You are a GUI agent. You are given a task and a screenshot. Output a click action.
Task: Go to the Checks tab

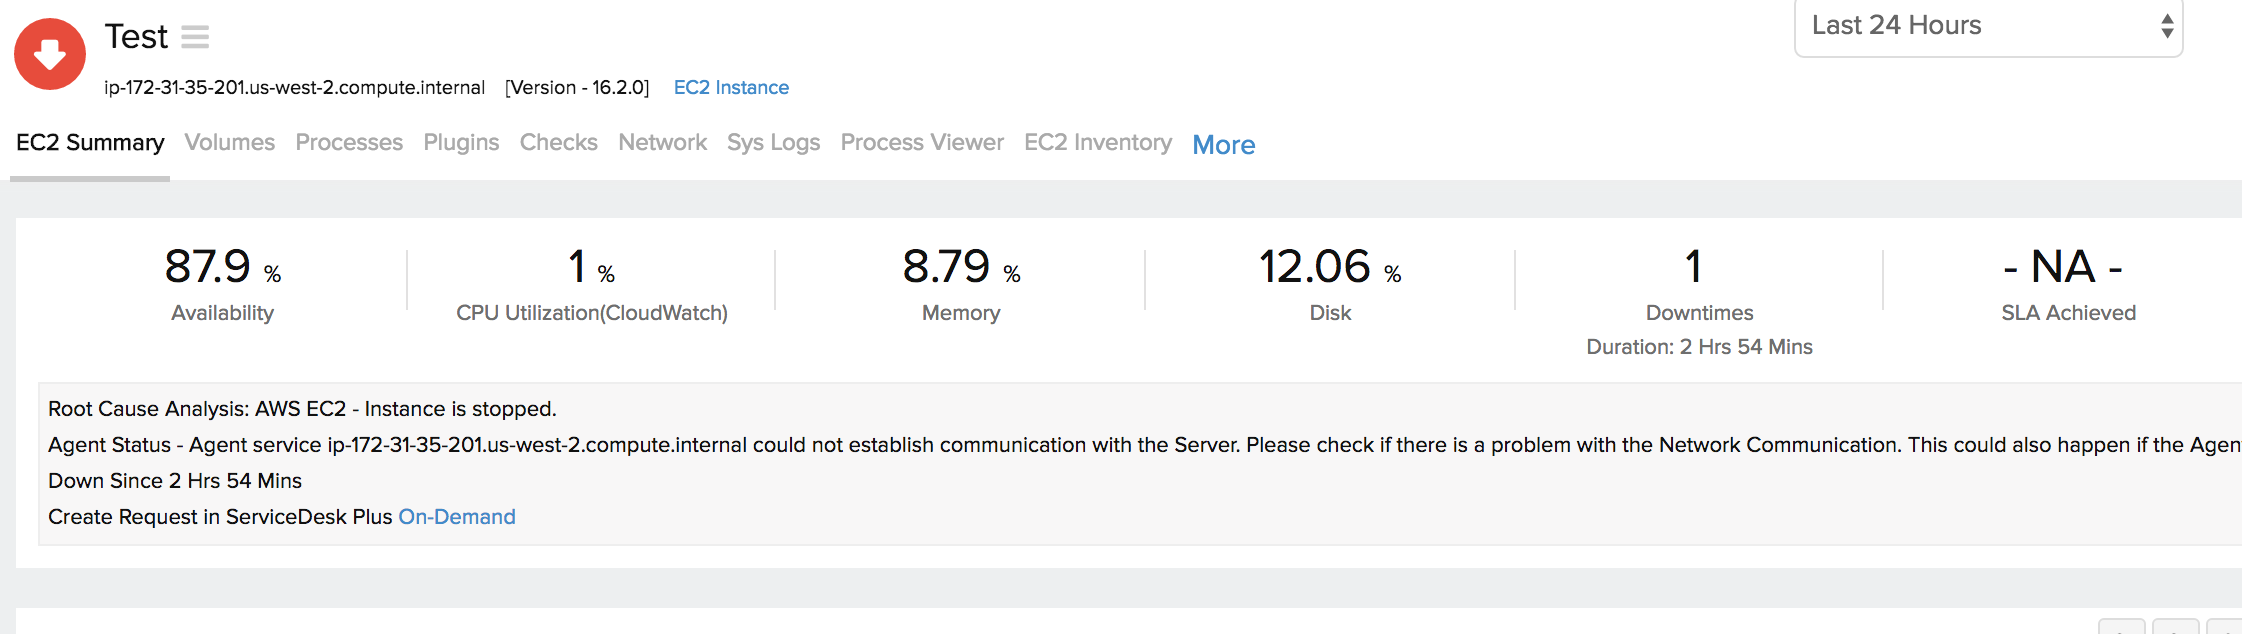click(558, 143)
